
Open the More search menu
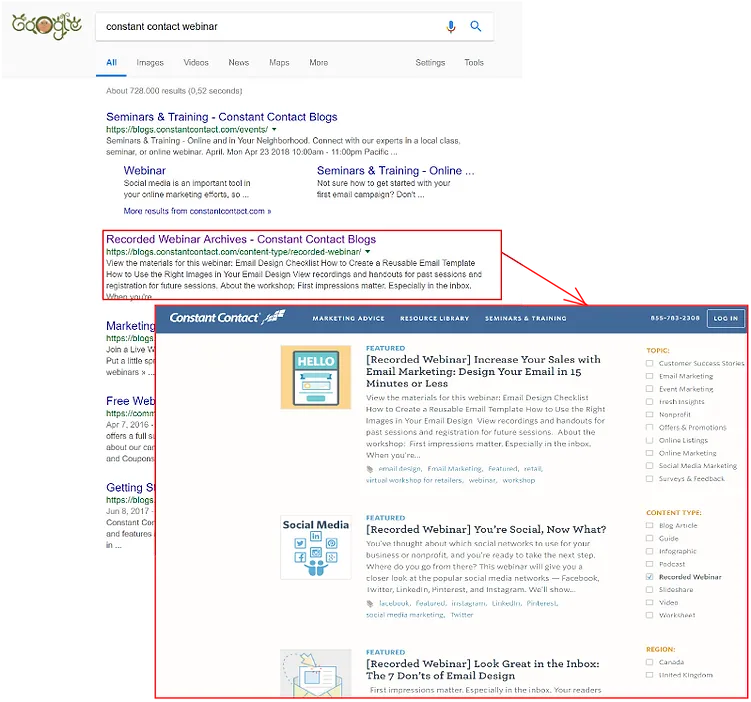pyautogui.click(x=319, y=63)
